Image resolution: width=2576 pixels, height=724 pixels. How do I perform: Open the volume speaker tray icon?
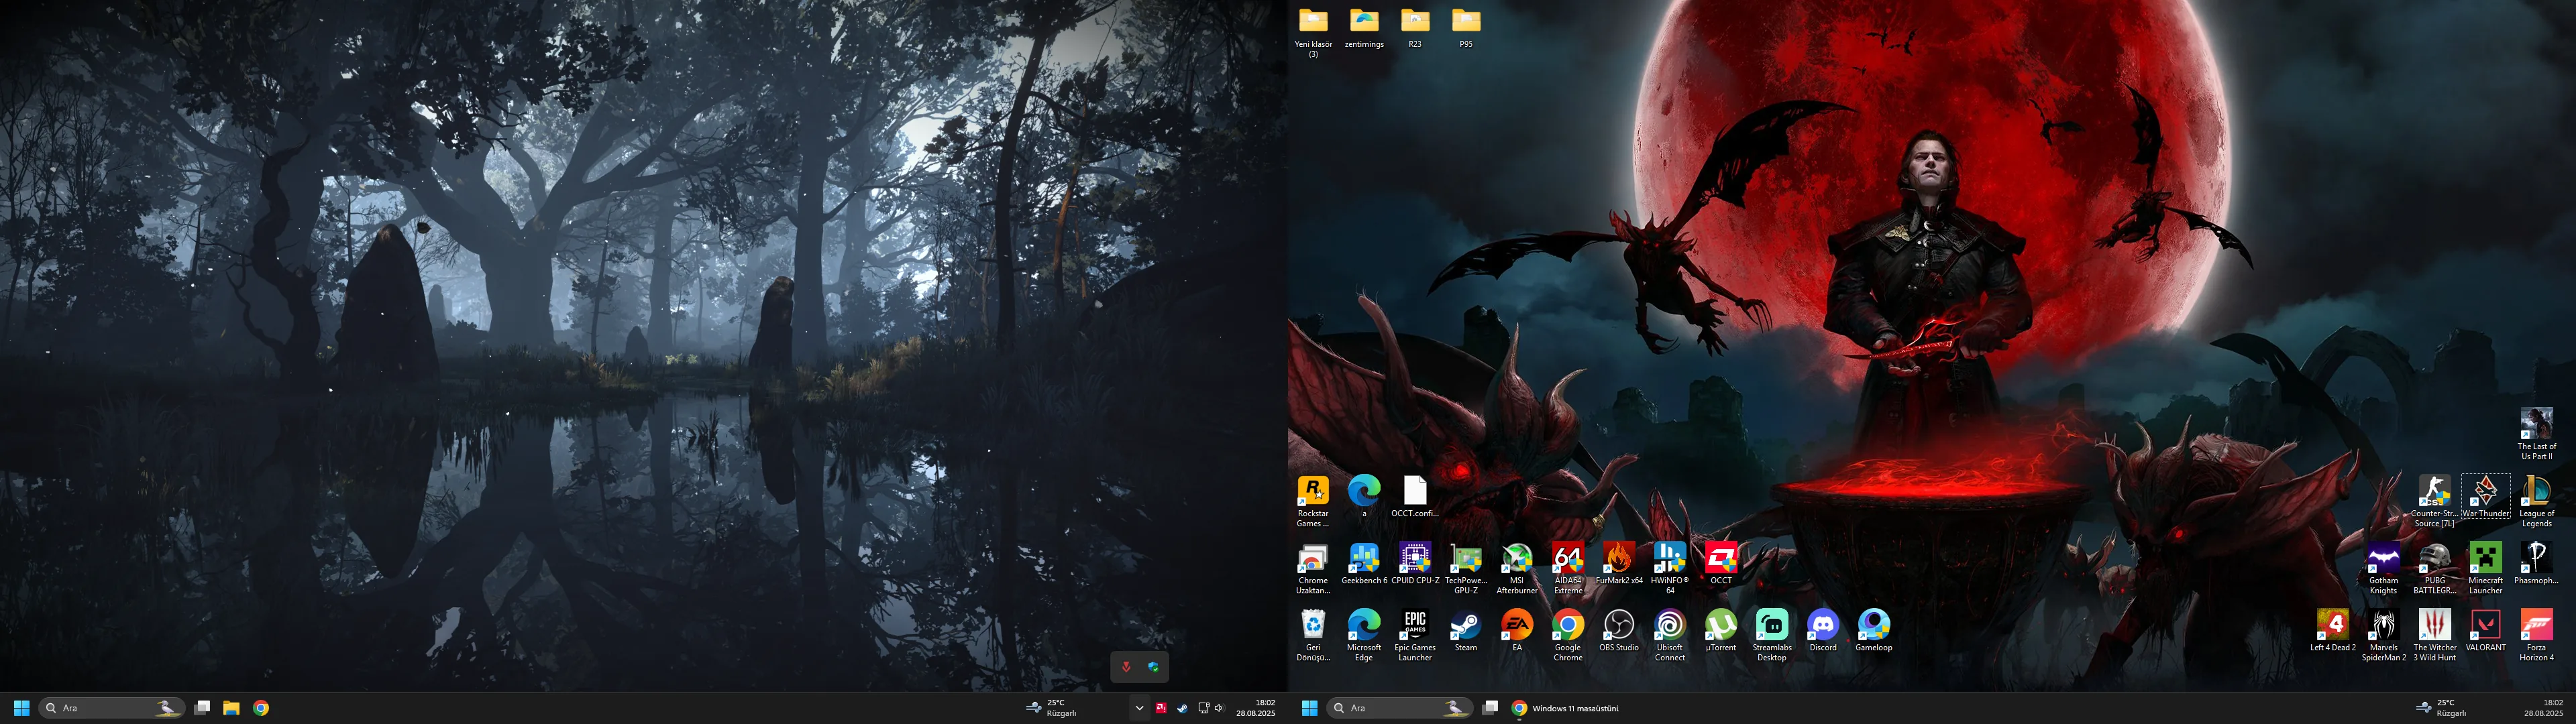(1219, 708)
